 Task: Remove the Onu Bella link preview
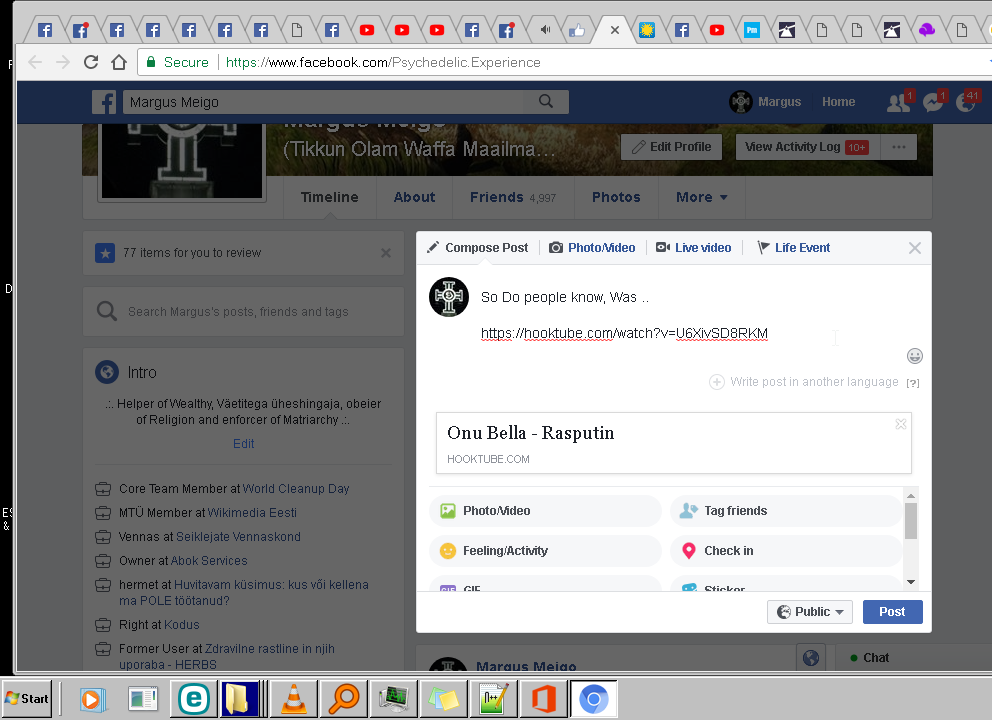click(x=901, y=424)
